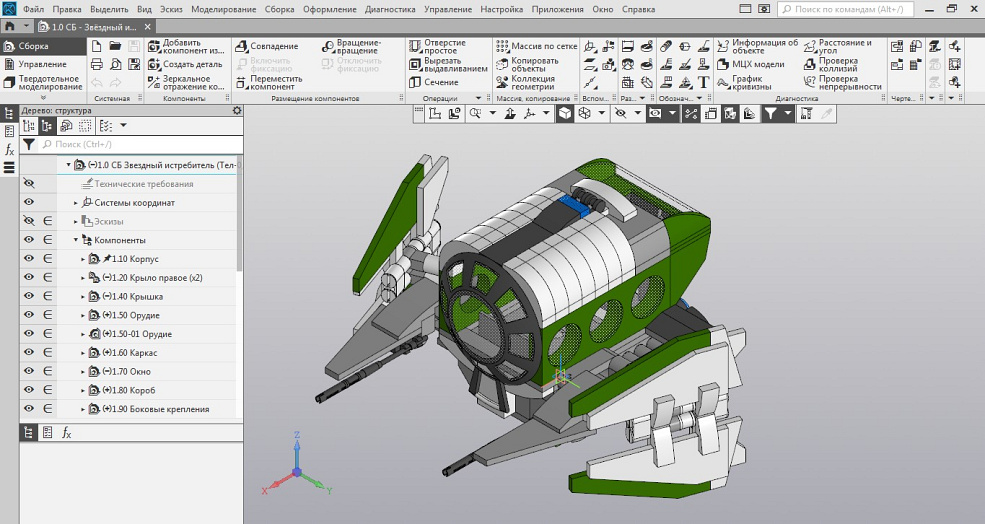This screenshot has width=985, height=524.
Task: Click the Open file folder icon
Action: tap(115, 47)
